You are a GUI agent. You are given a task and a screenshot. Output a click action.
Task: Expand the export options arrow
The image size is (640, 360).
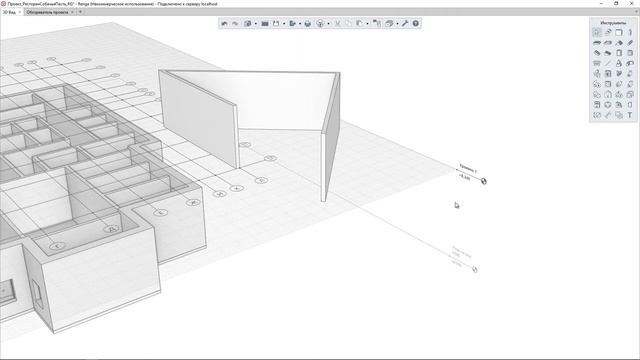click(x=300, y=24)
